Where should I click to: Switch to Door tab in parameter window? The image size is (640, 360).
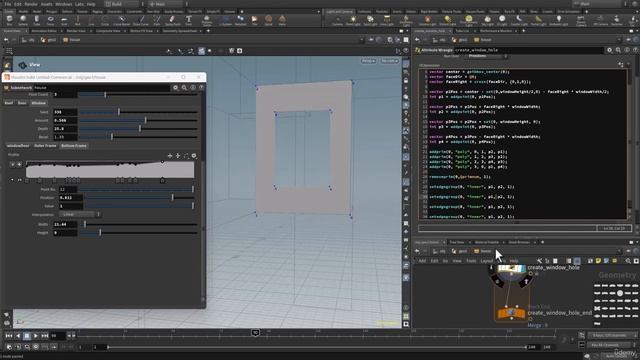22,103
